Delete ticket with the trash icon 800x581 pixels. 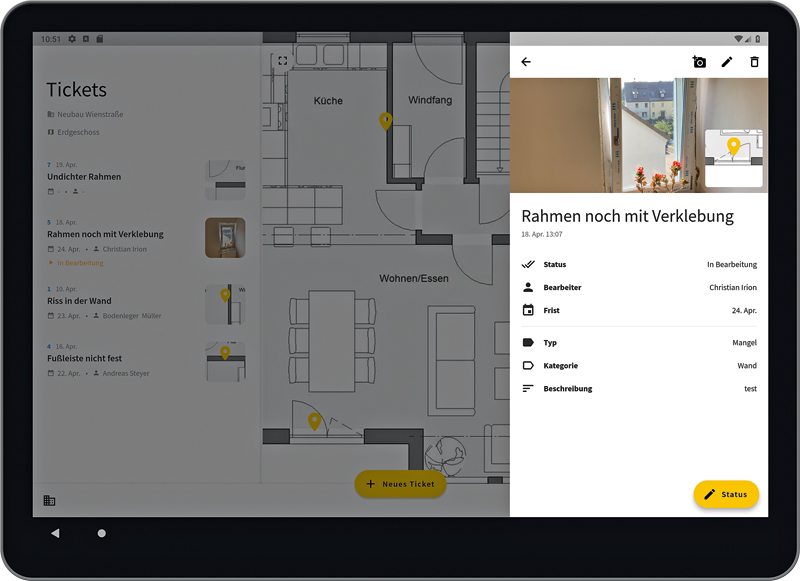coord(755,62)
